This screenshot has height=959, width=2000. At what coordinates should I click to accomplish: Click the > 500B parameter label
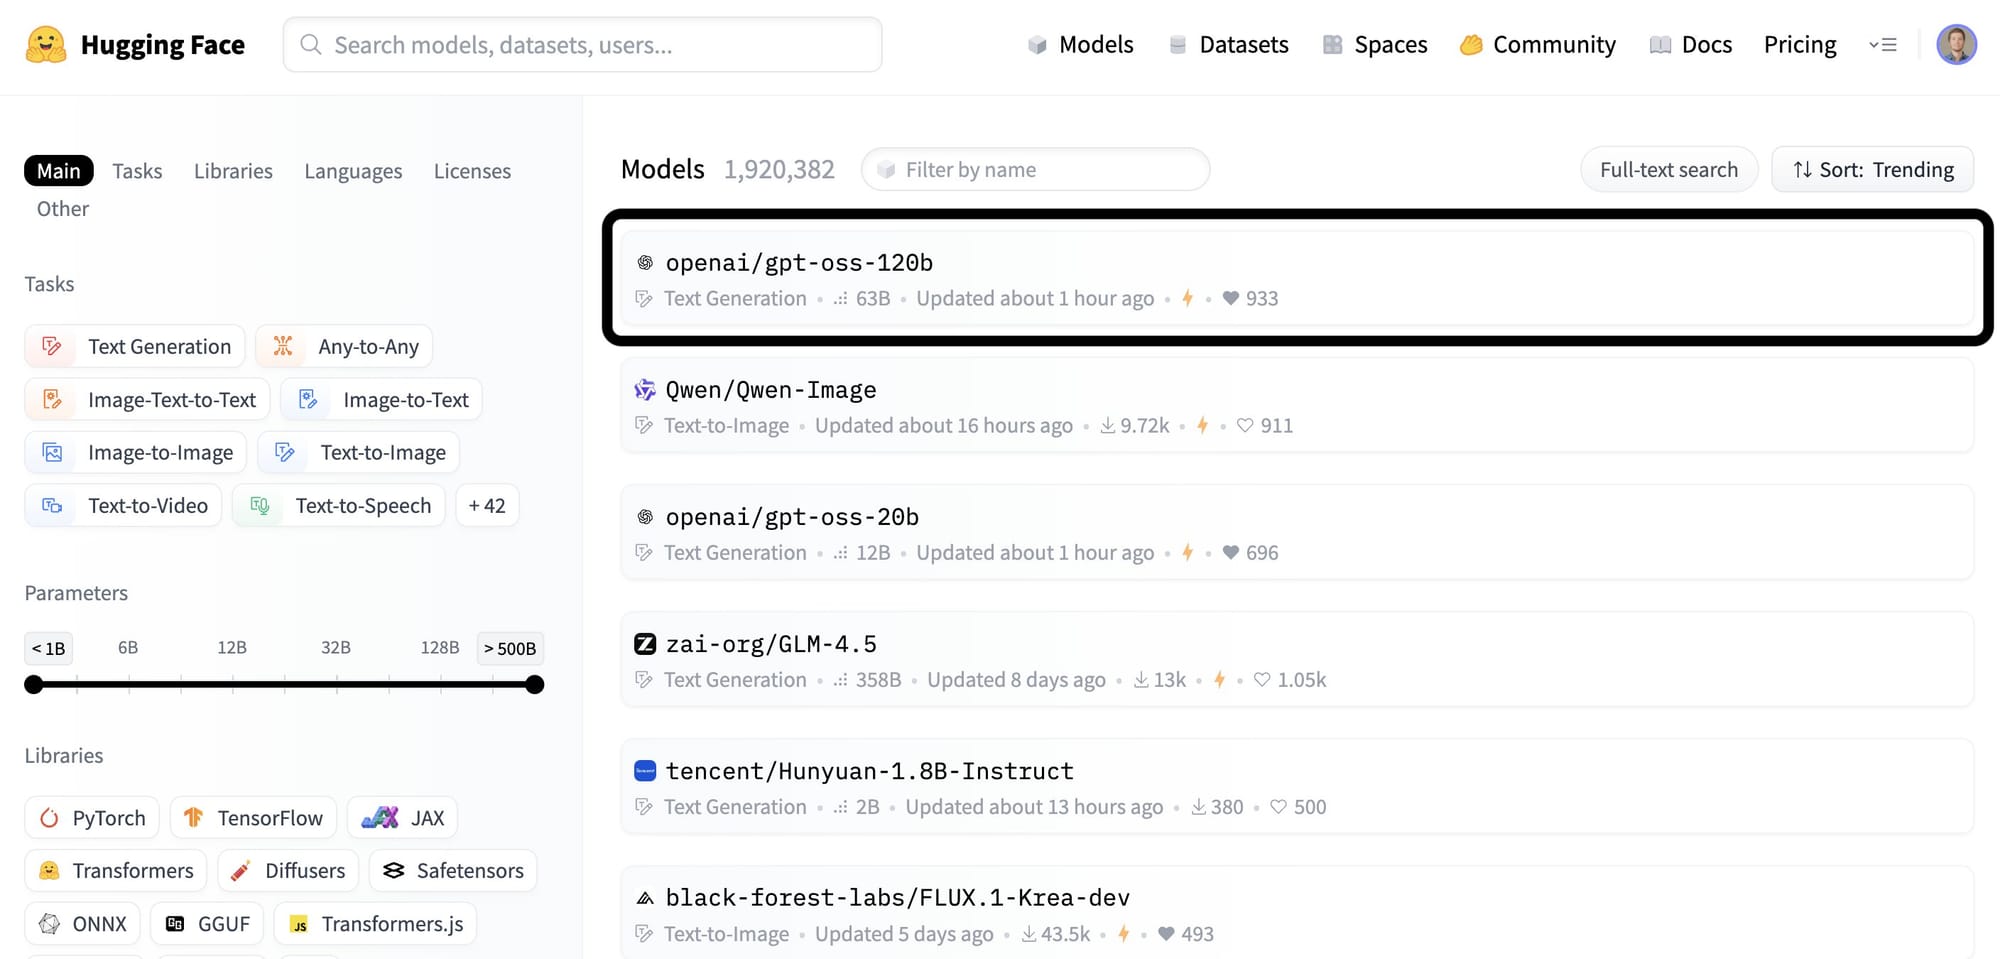click(x=510, y=648)
